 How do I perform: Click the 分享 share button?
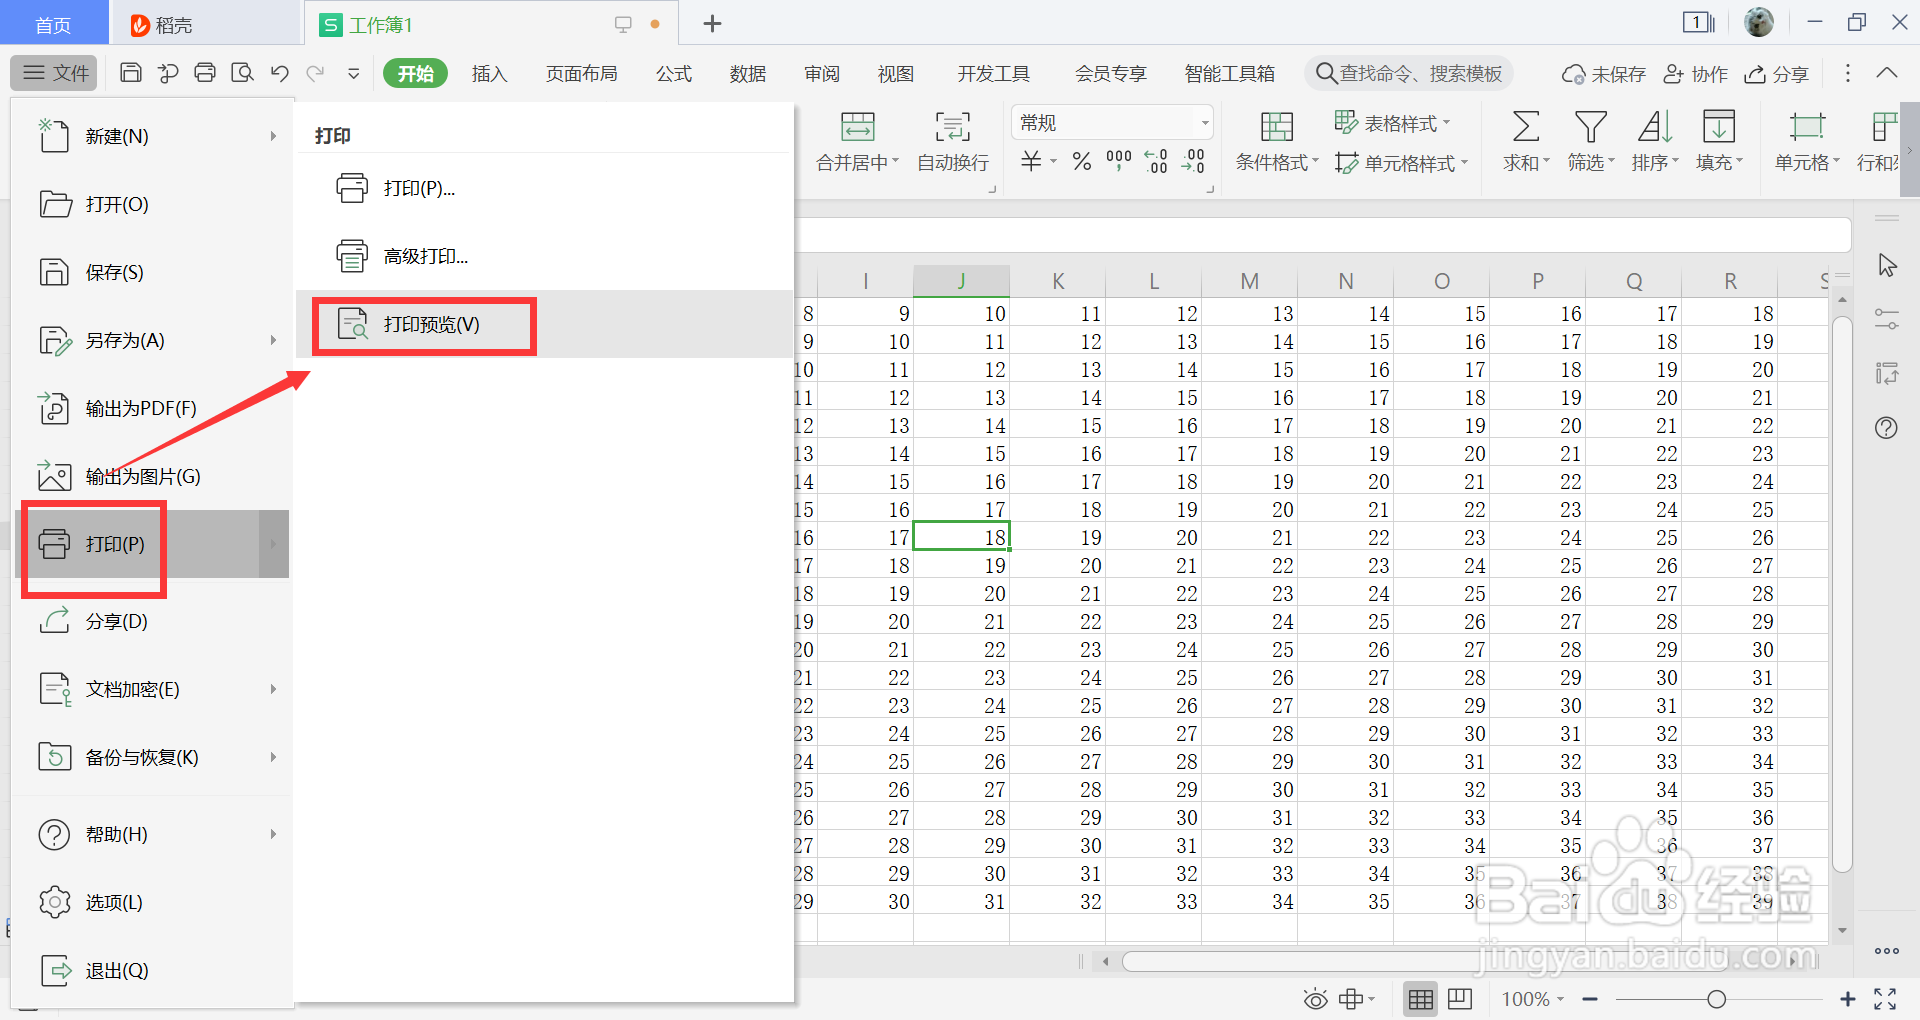(1777, 74)
